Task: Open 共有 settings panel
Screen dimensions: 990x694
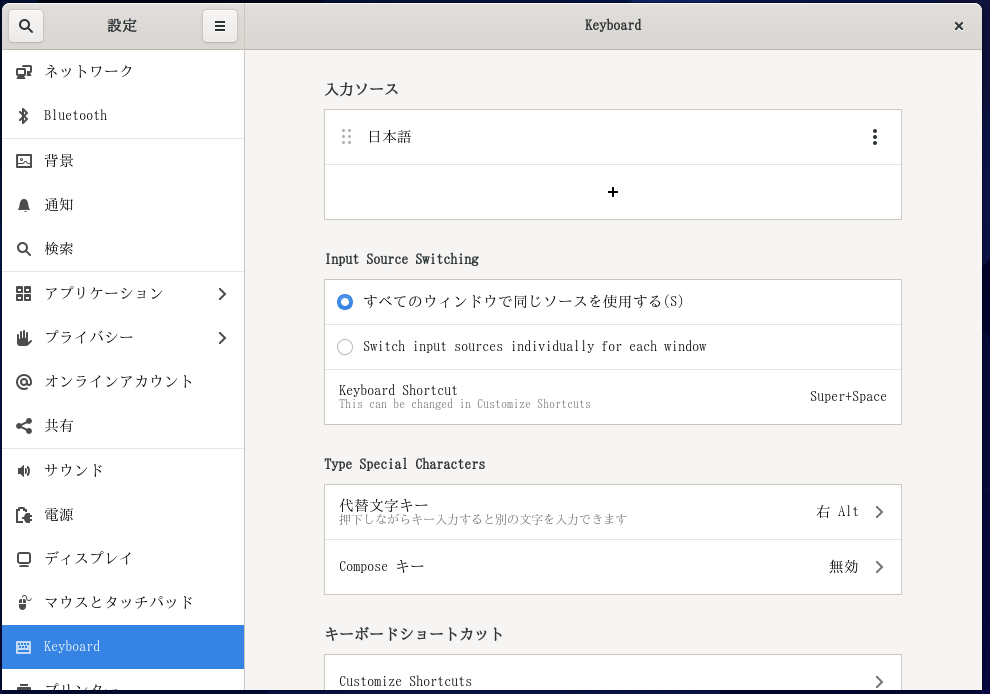Action: click(123, 426)
